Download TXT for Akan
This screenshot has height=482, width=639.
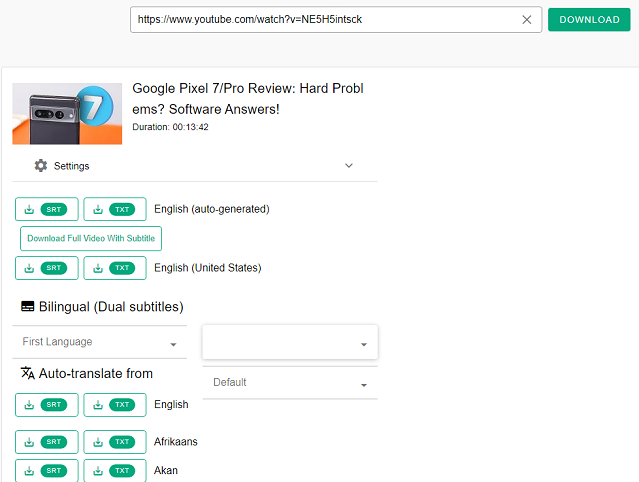pyautogui.click(x=115, y=471)
